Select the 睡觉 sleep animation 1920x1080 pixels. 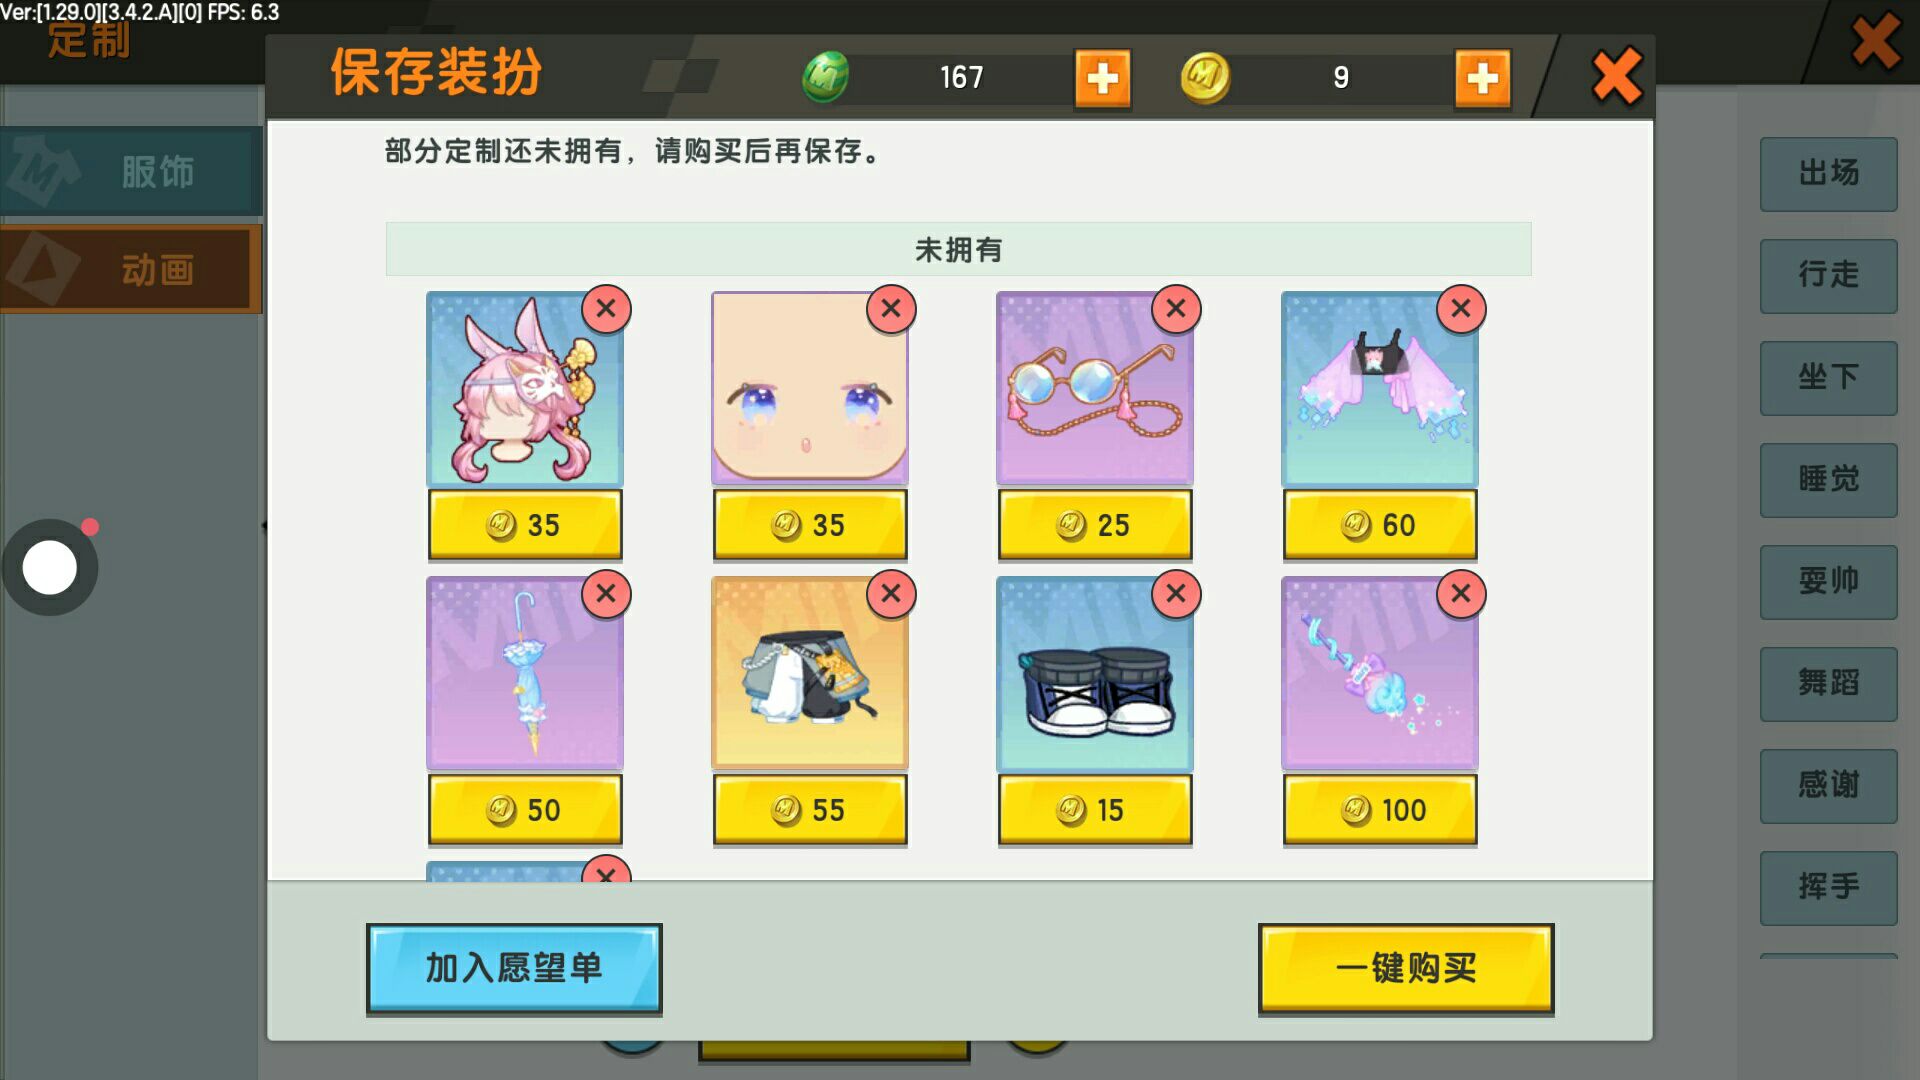tap(1828, 480)
